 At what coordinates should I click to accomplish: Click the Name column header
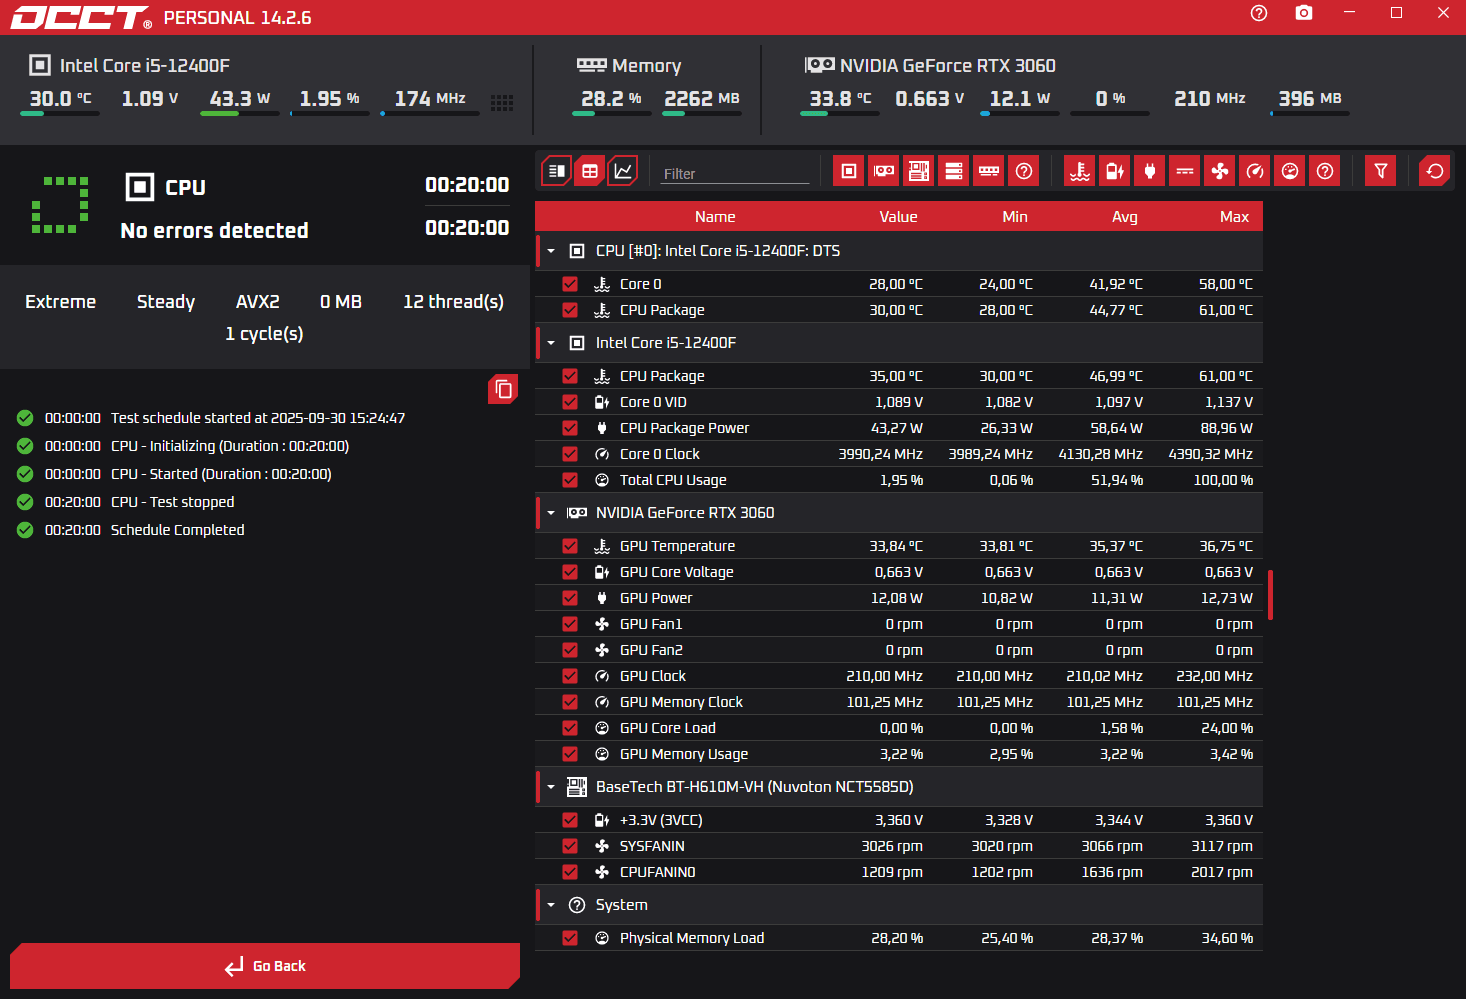[x=715, y=217]
